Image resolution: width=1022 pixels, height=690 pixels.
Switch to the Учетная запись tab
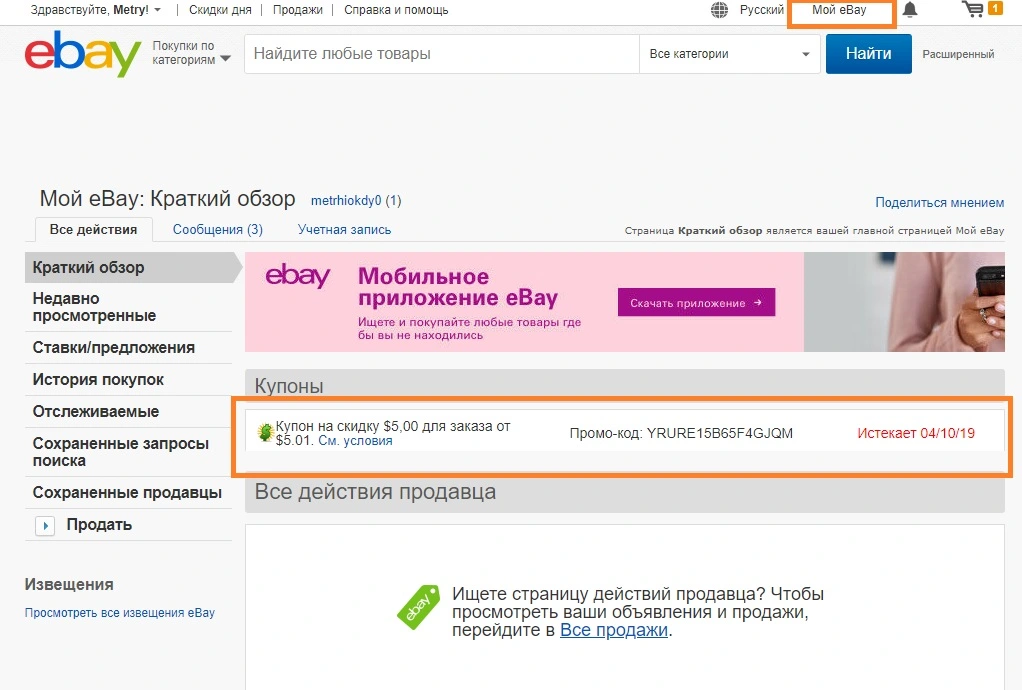pyautogui.click(x=344, y=229)
